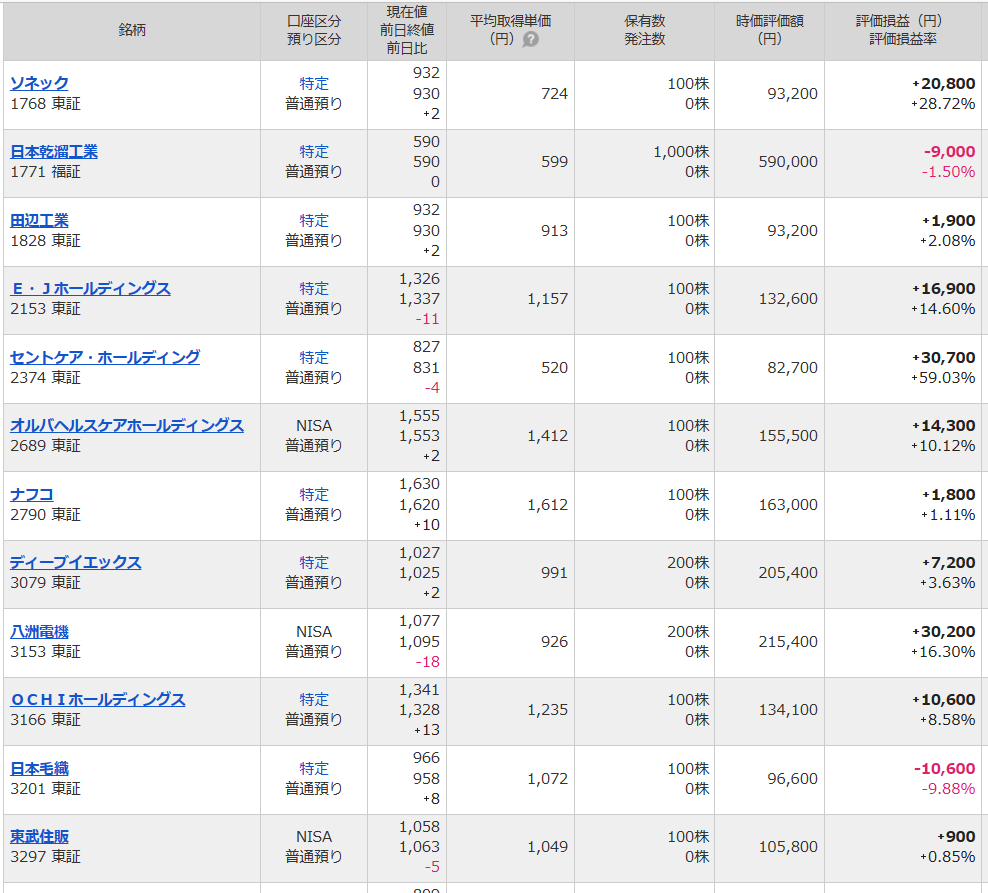Click the +16,900 profit for E・Jホールディングス
The height and width of the screenshot is (893, 988).
(x=943, y=289)
